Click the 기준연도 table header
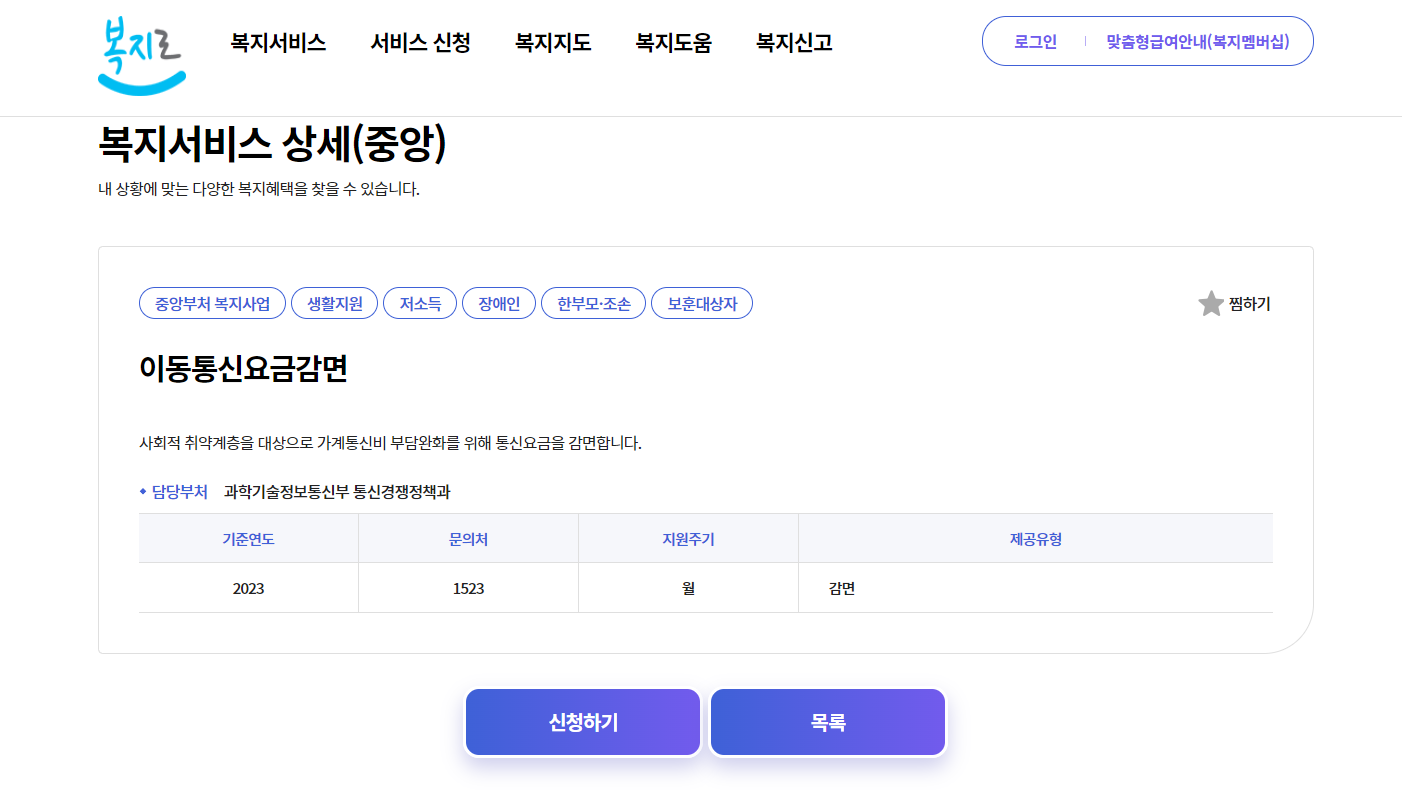 (248, 538)
